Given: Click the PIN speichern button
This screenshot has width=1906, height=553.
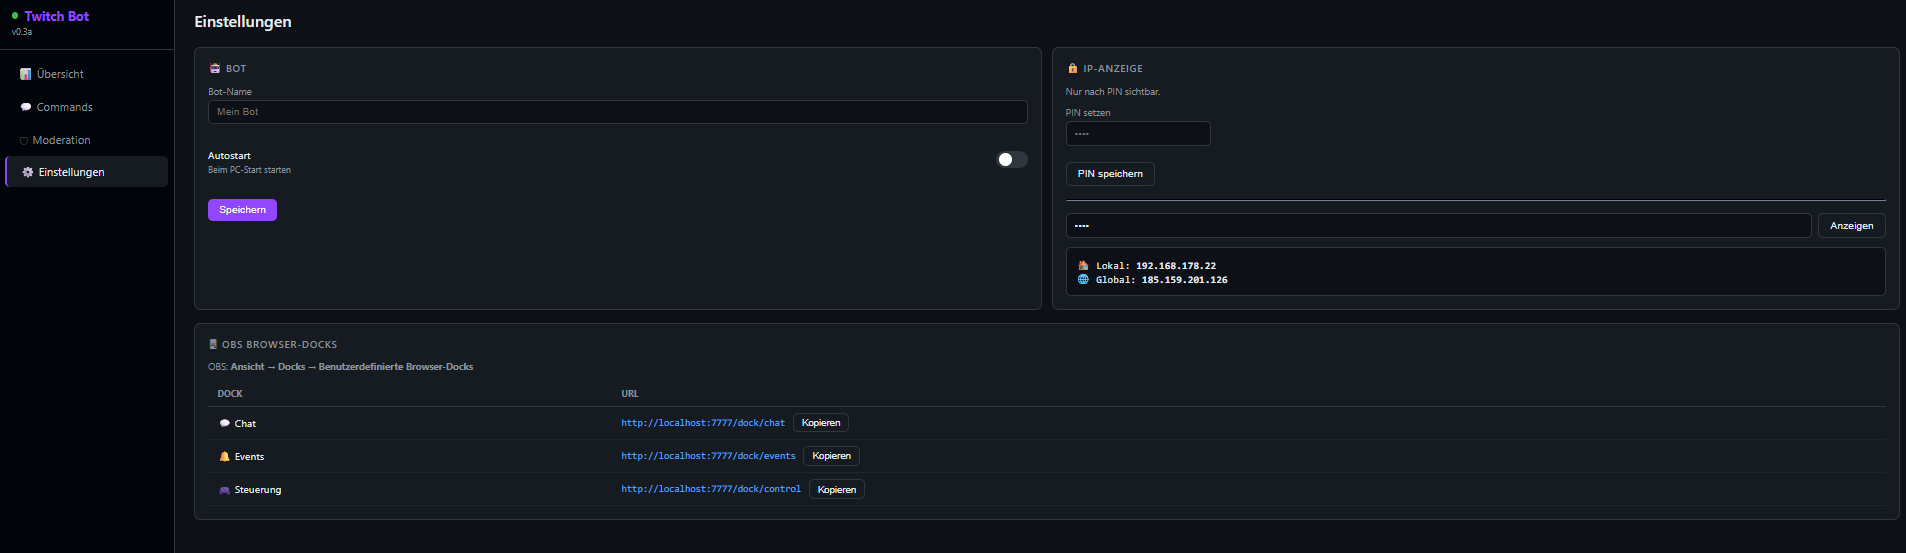Looking at the screenshot, I should tap(1110, 174).
